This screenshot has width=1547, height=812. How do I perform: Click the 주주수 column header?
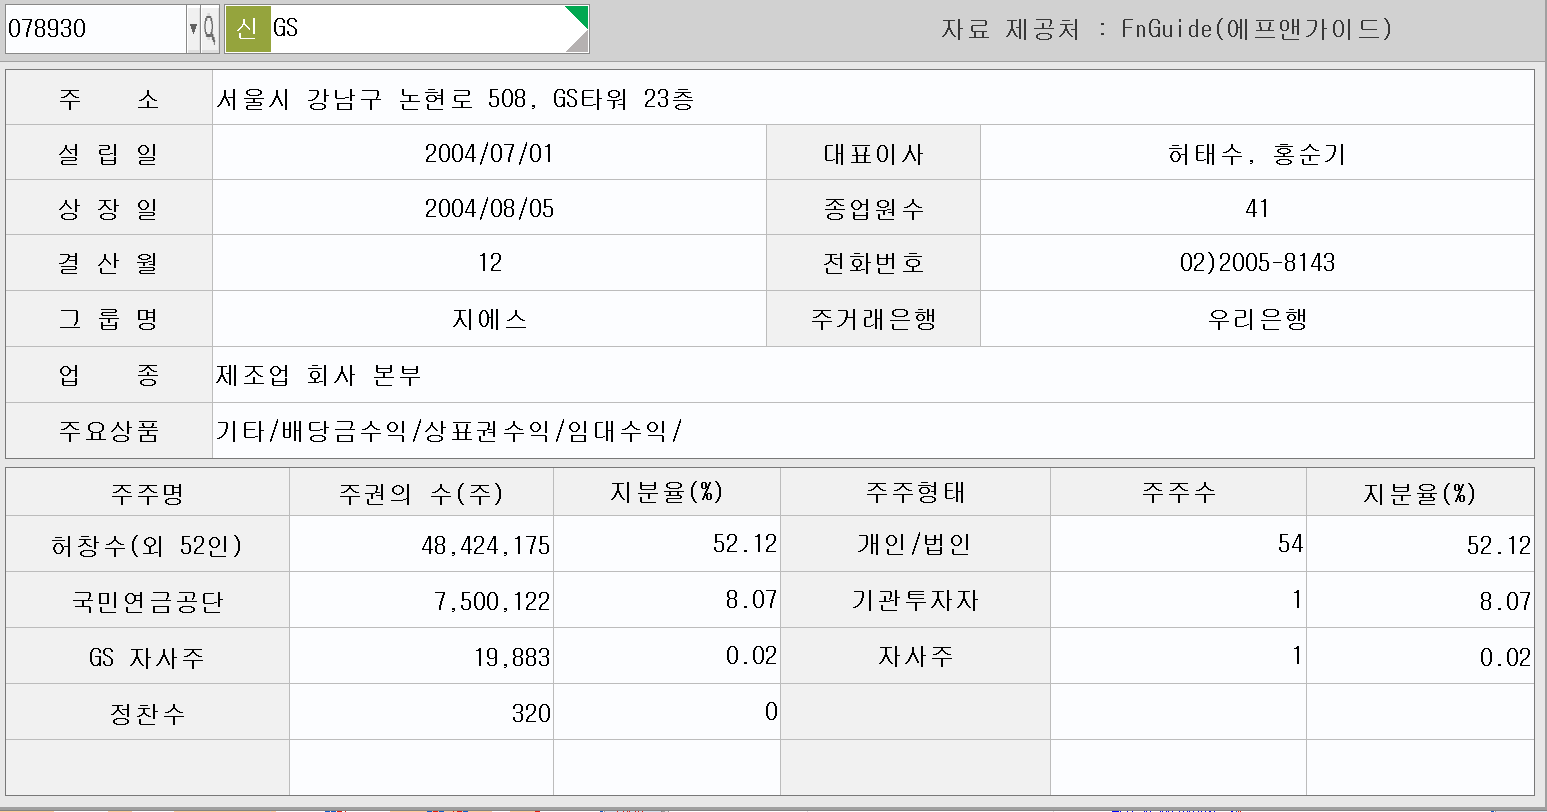point(1178,492)
